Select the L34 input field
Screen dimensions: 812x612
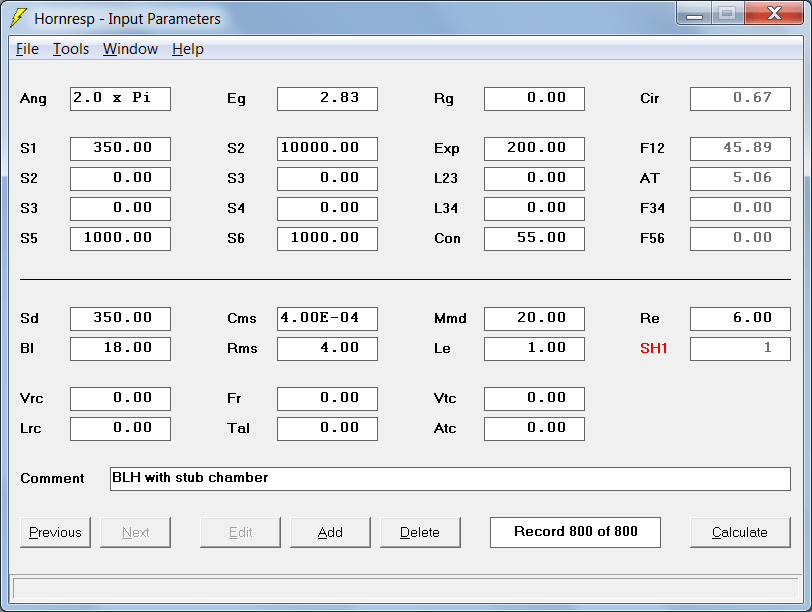click(x=534, y=209)
